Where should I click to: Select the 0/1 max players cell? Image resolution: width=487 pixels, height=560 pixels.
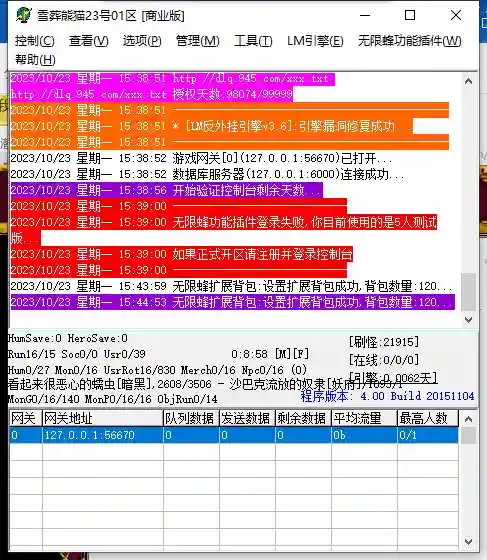(428, 435)
